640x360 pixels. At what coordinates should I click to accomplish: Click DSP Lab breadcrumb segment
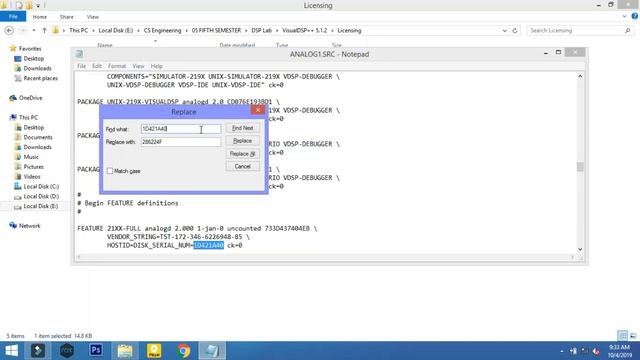tap(262, 31)
